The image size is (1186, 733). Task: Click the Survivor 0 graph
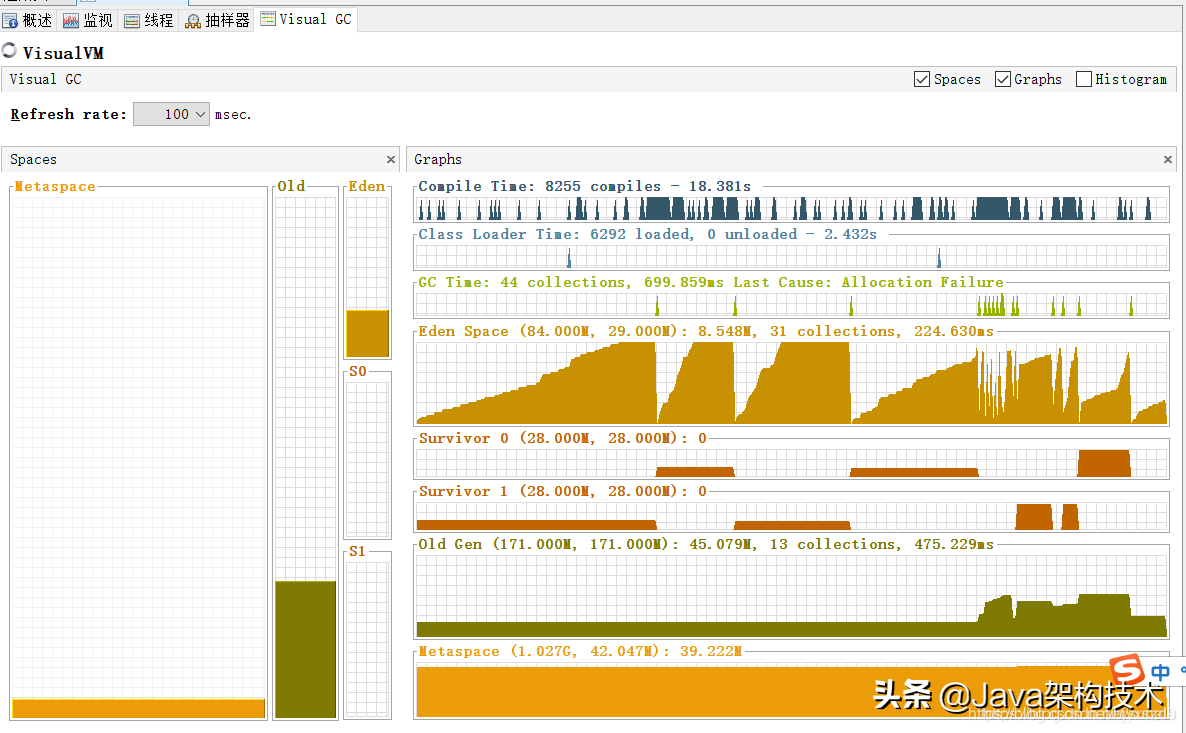pos(791,463)
